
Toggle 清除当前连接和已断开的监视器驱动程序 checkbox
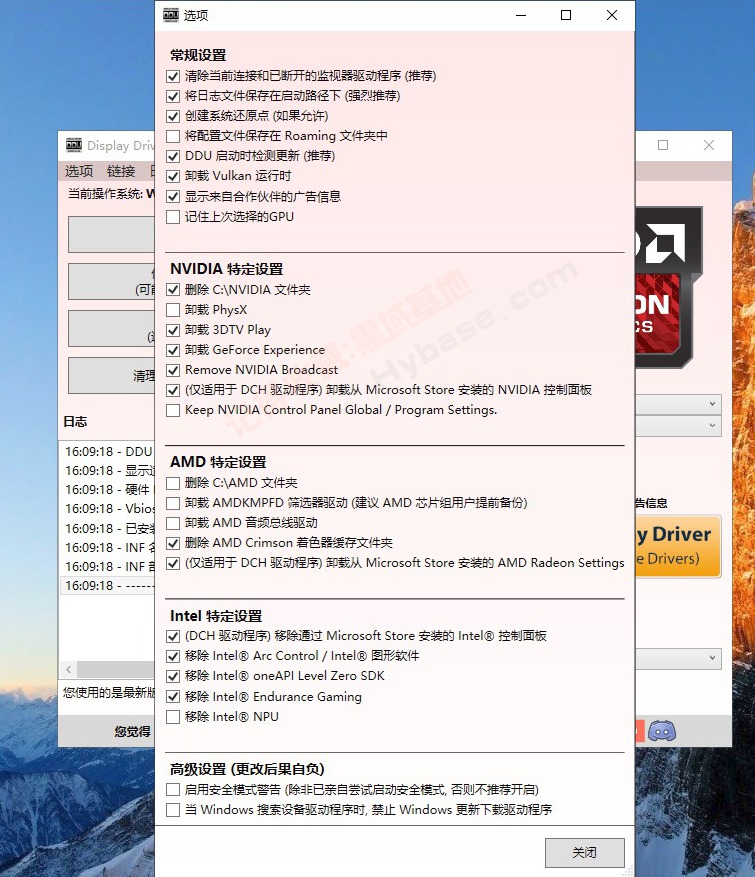[173, 76]
